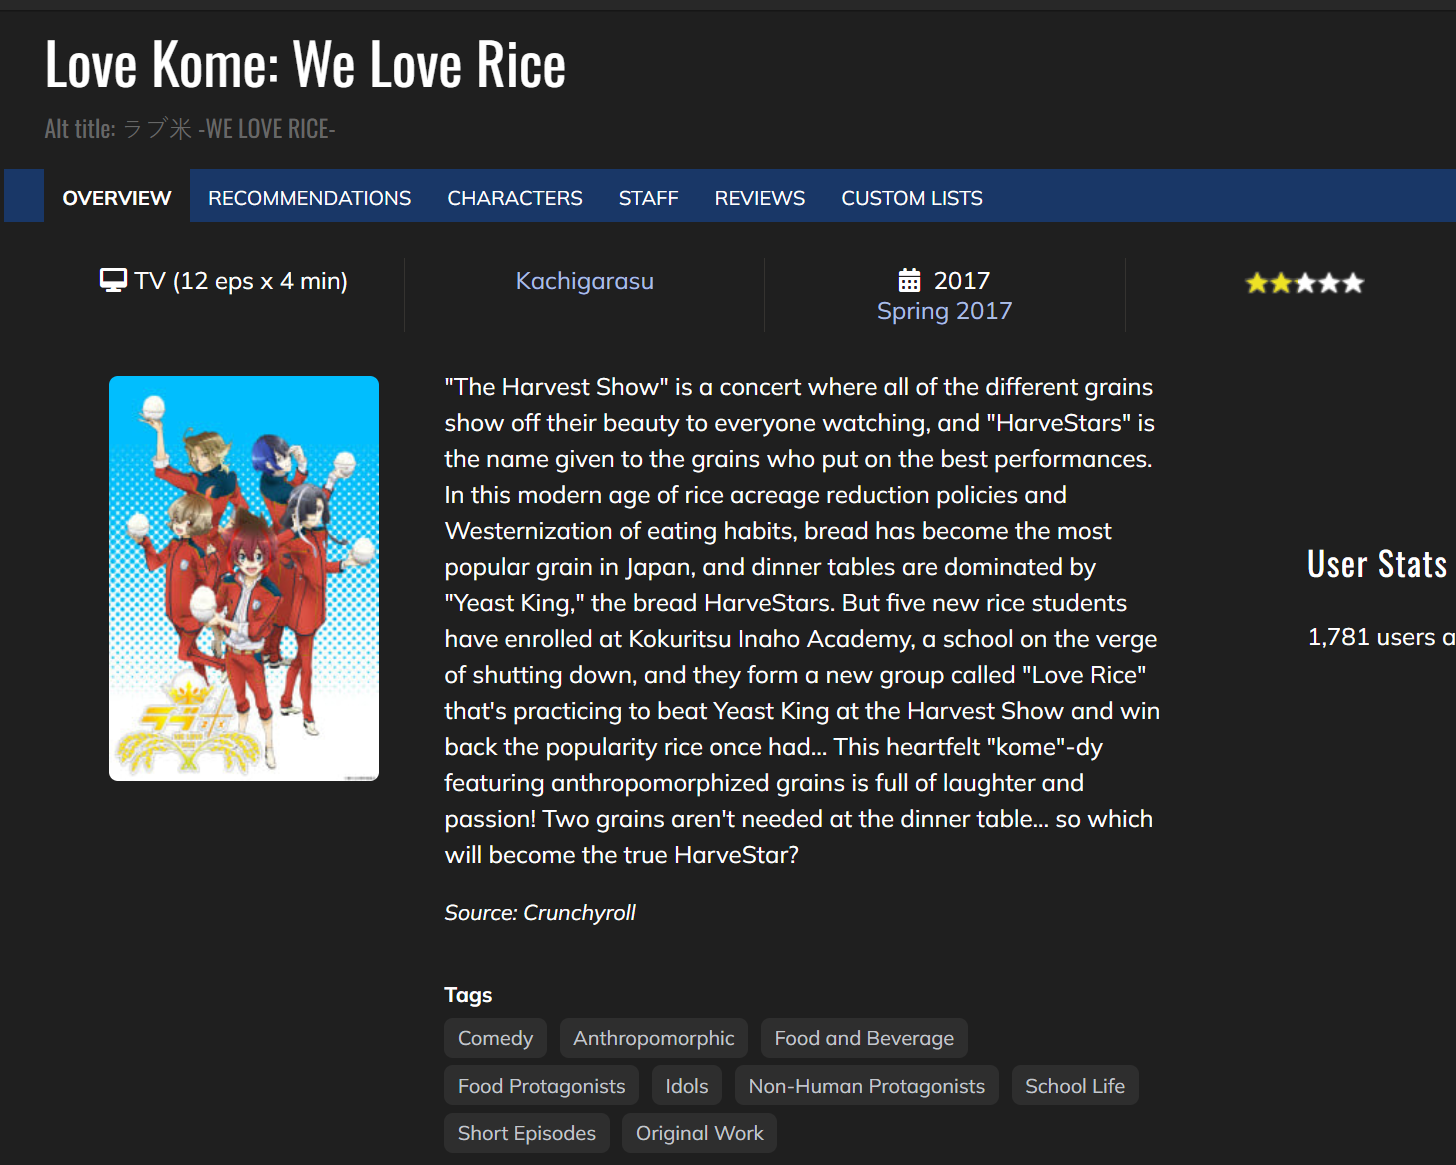Open the Kachigarasu studio link
The image size is (1456, 1165).
pos(584,281)
